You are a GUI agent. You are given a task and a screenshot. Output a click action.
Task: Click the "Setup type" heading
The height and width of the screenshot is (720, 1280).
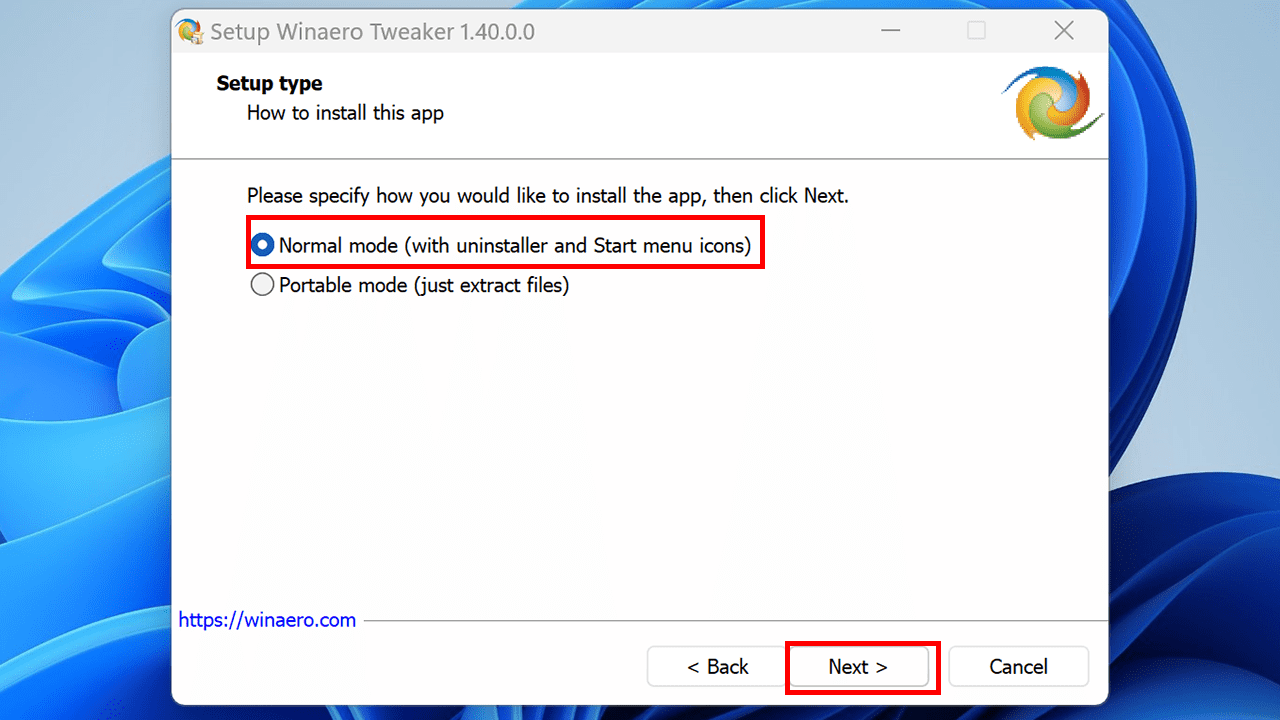269,84
